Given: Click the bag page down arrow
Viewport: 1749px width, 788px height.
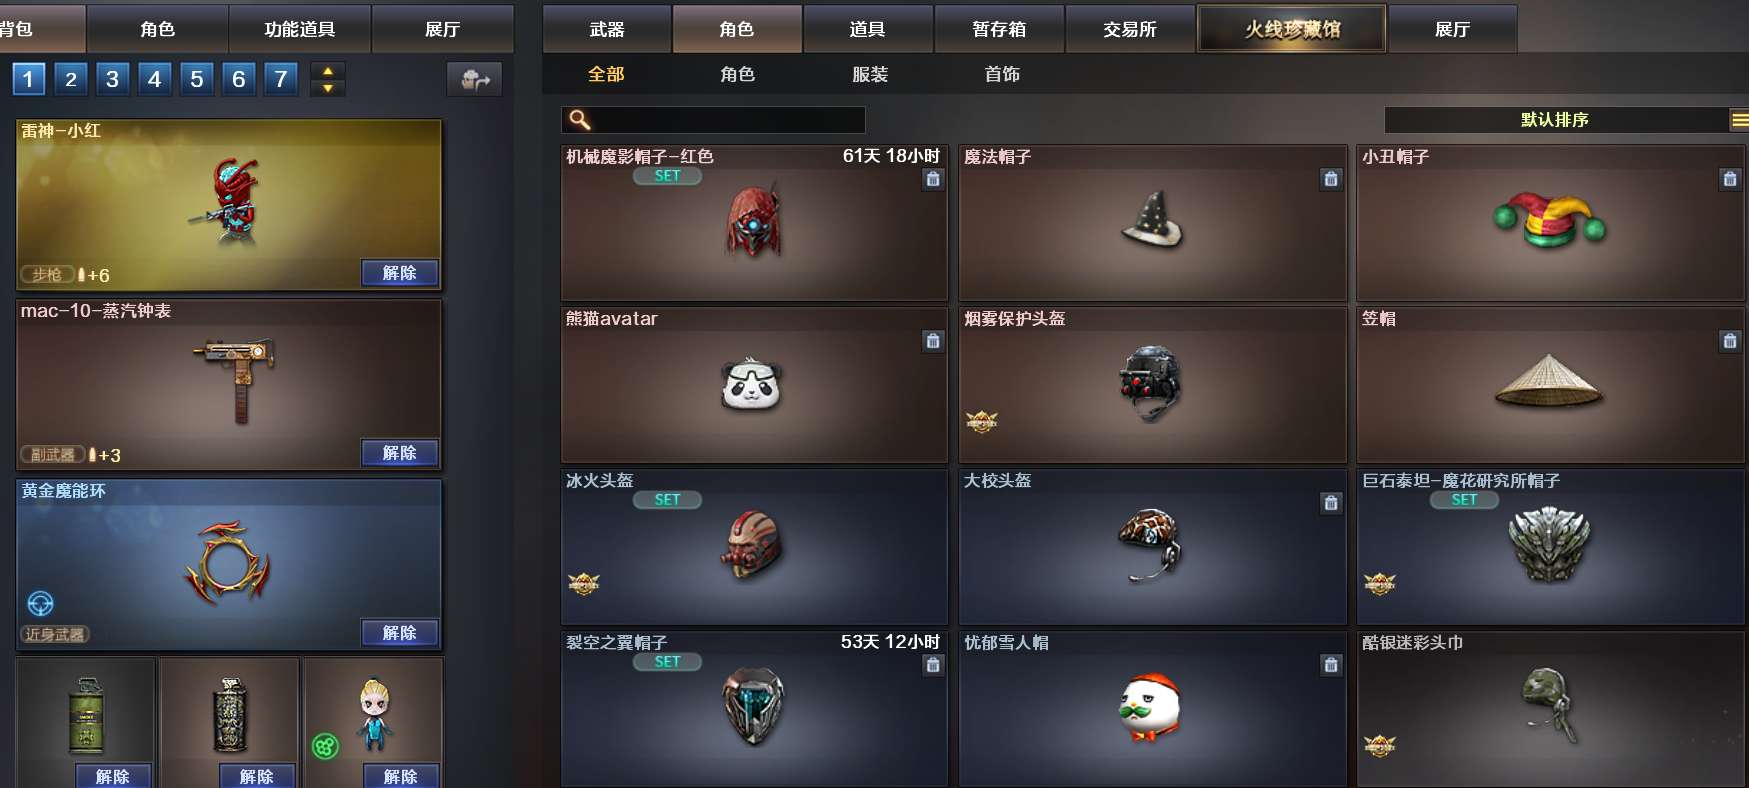Looking at the screenshot, I should 328,88.
